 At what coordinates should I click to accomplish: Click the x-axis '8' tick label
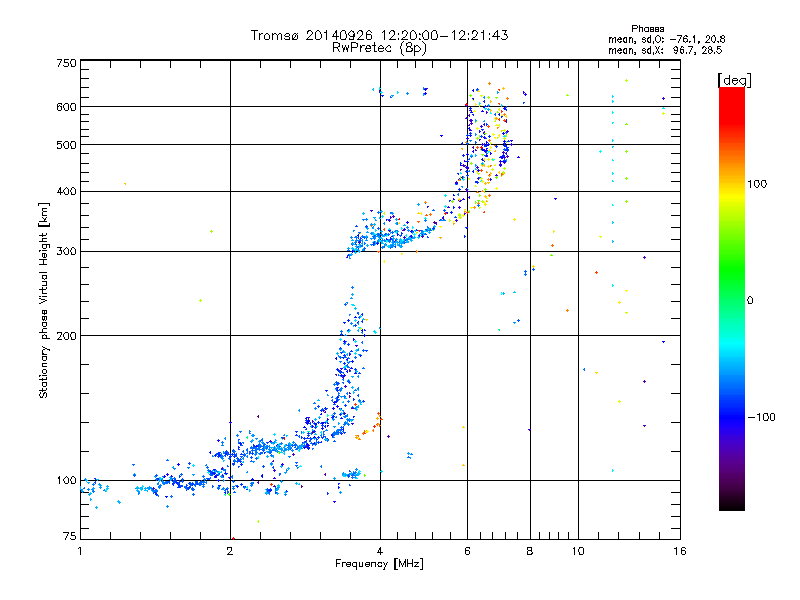(x=530, y=551)
